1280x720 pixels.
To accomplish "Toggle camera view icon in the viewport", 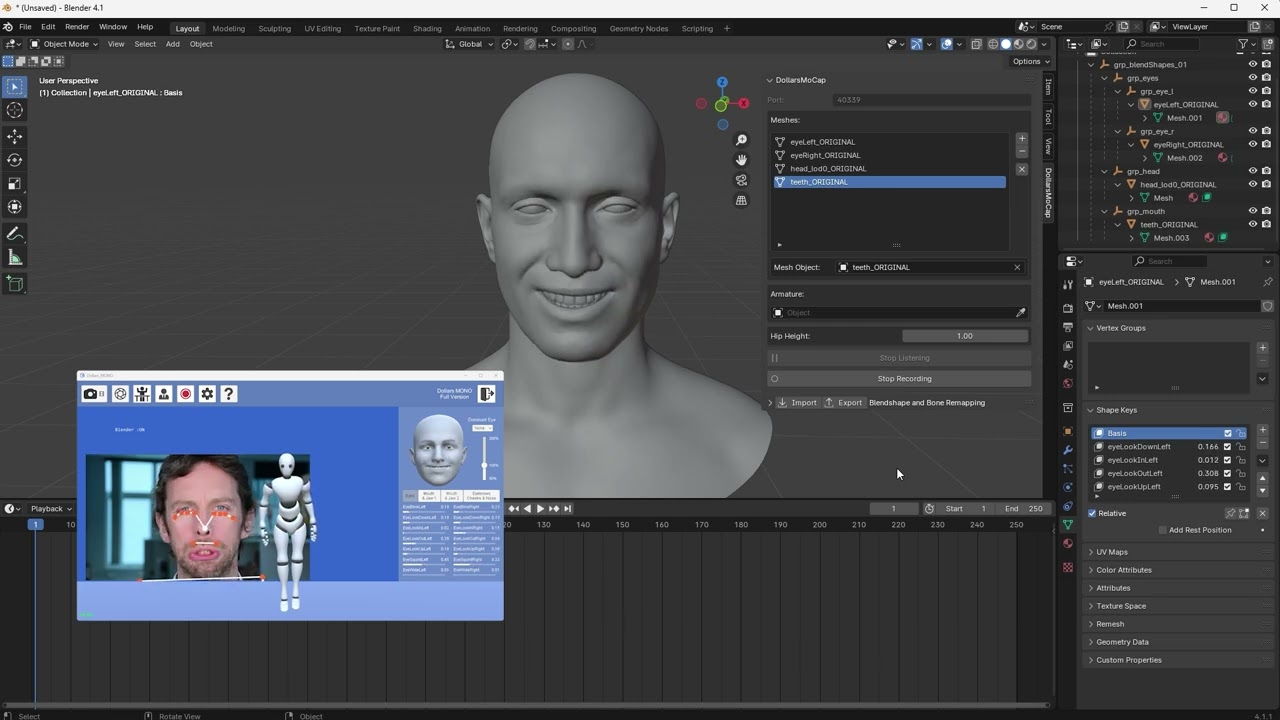I will pyautogui.click(x=741, y=180).
